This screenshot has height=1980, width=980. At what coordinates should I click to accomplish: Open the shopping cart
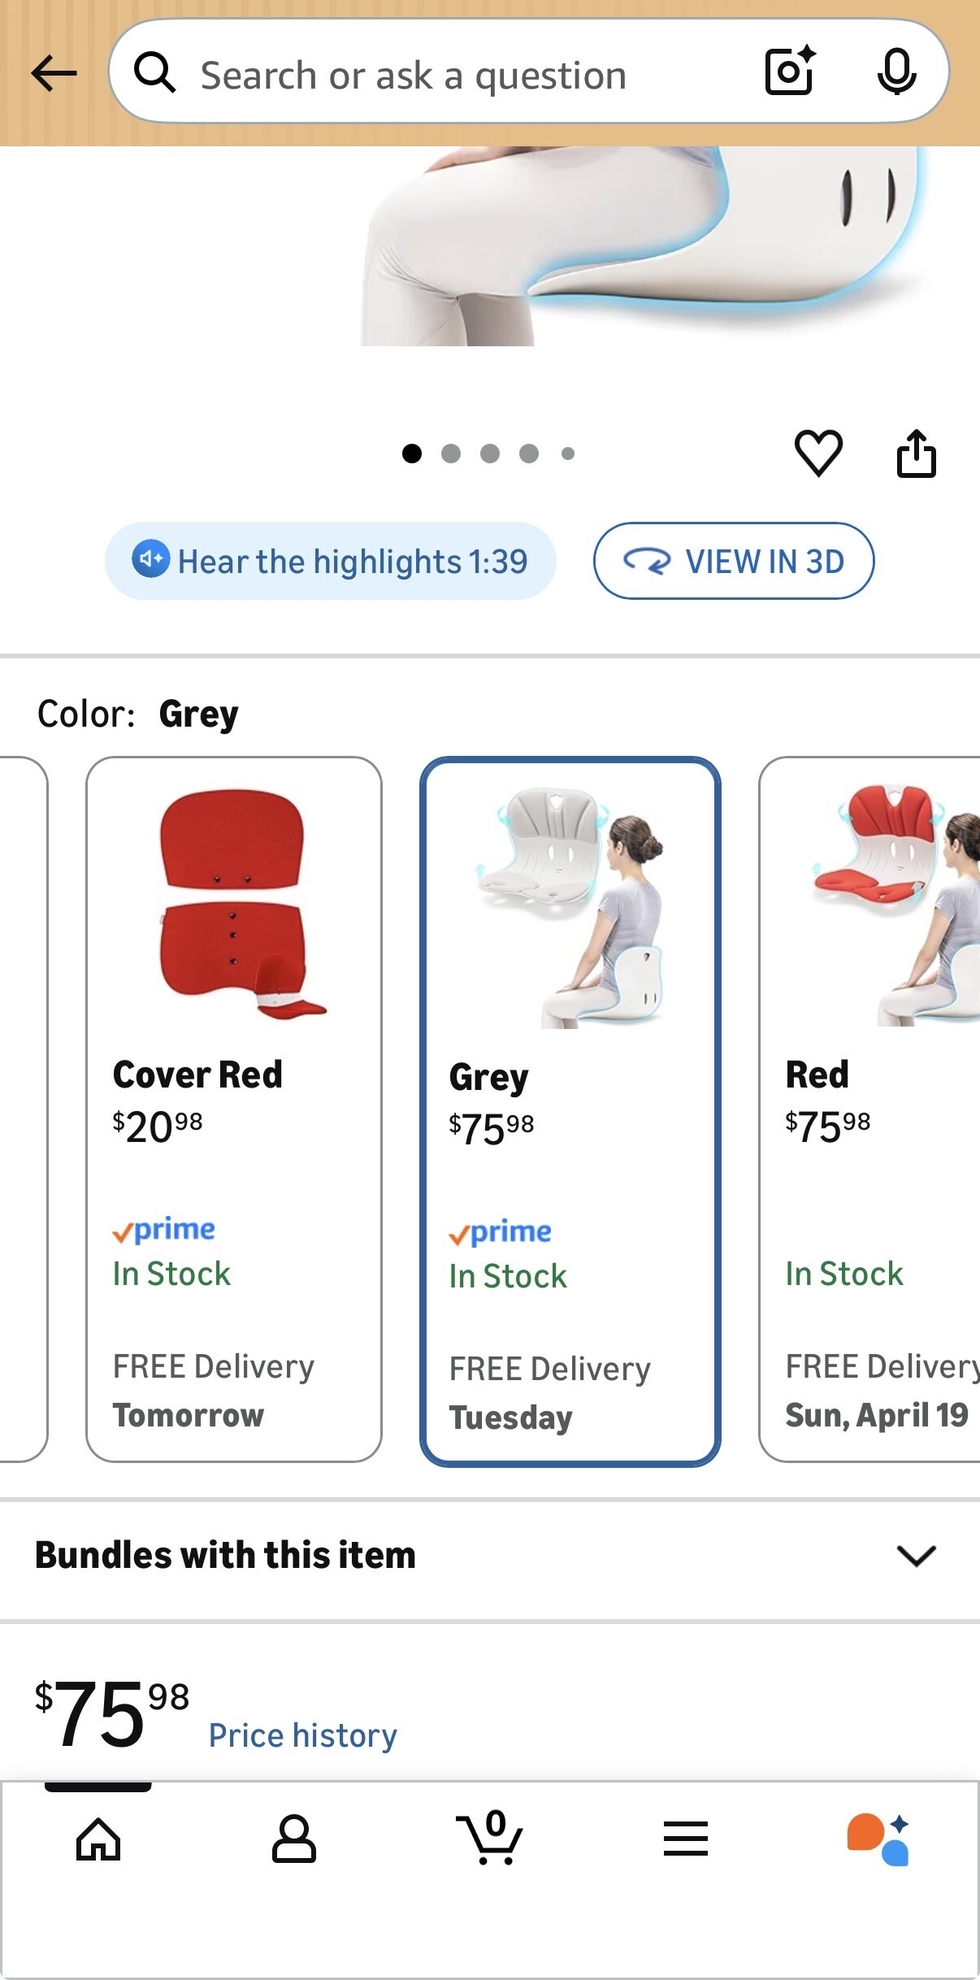click(x=490, y=1838)
